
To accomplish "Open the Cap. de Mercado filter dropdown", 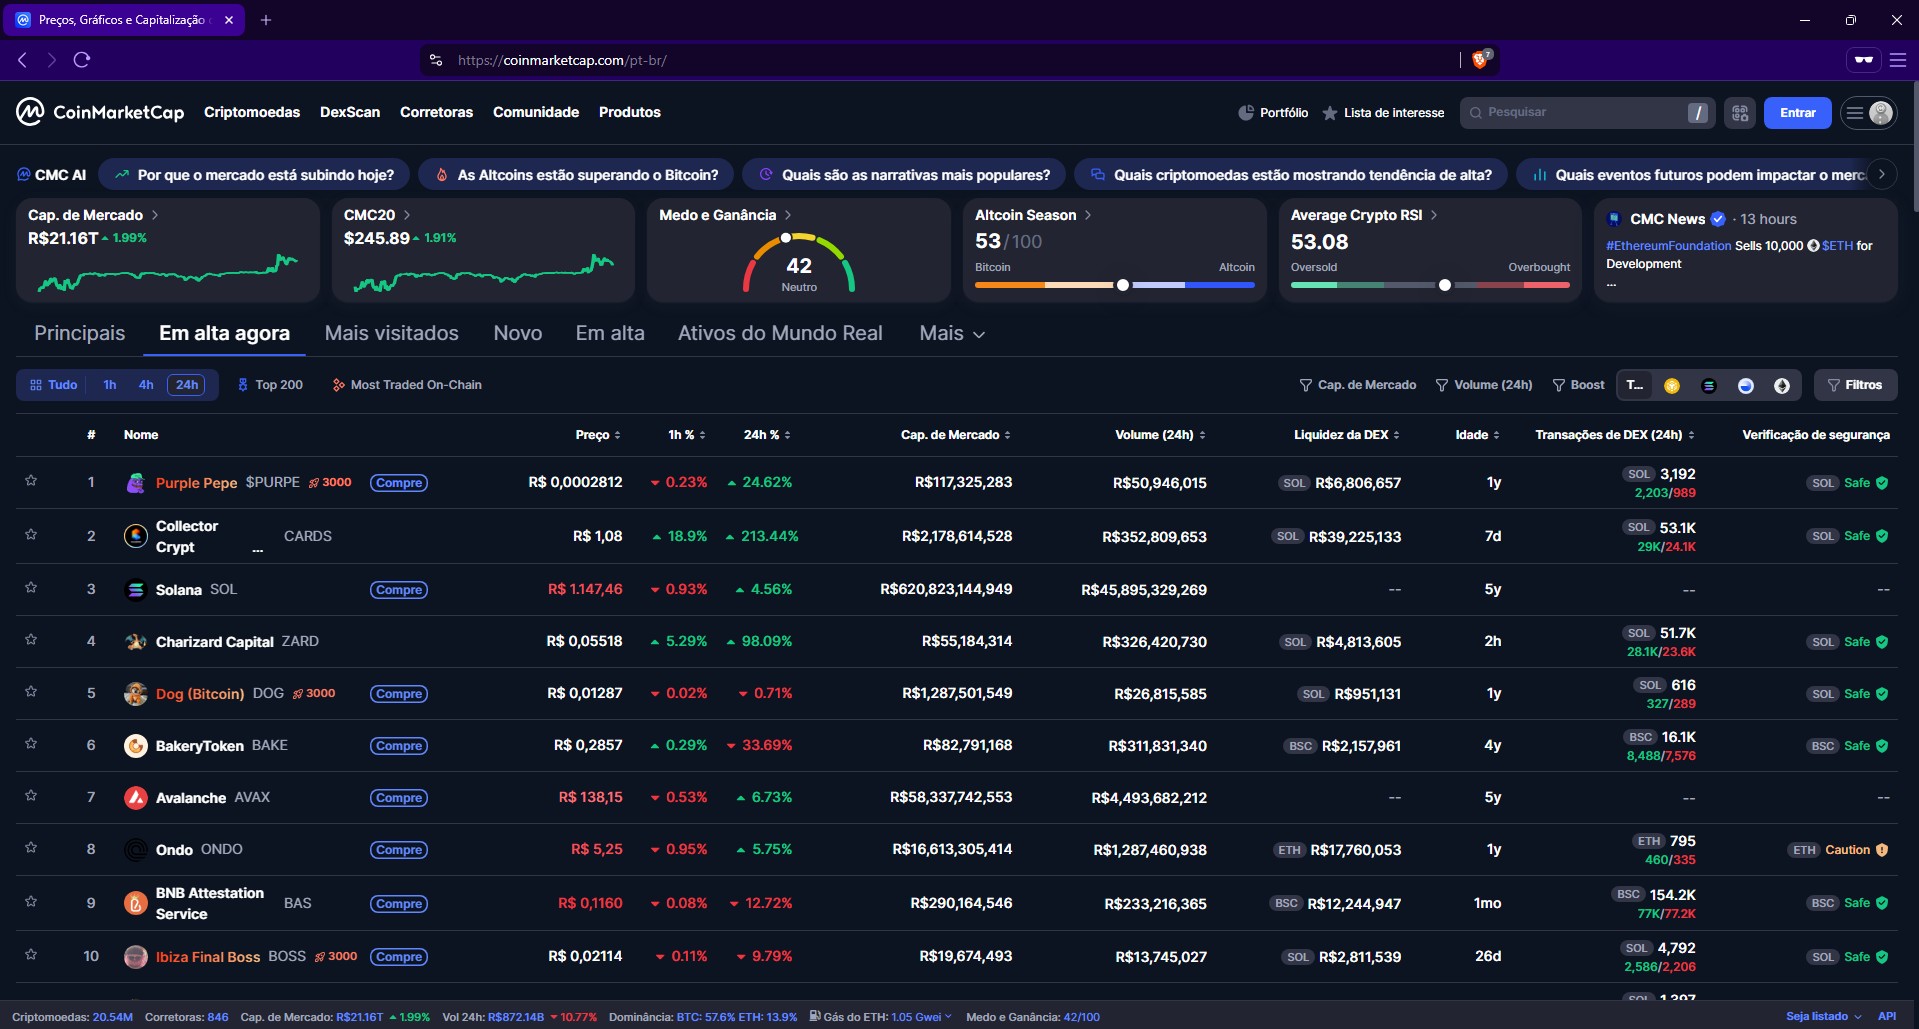I will pyautogui.click(x=1357, y=385).
